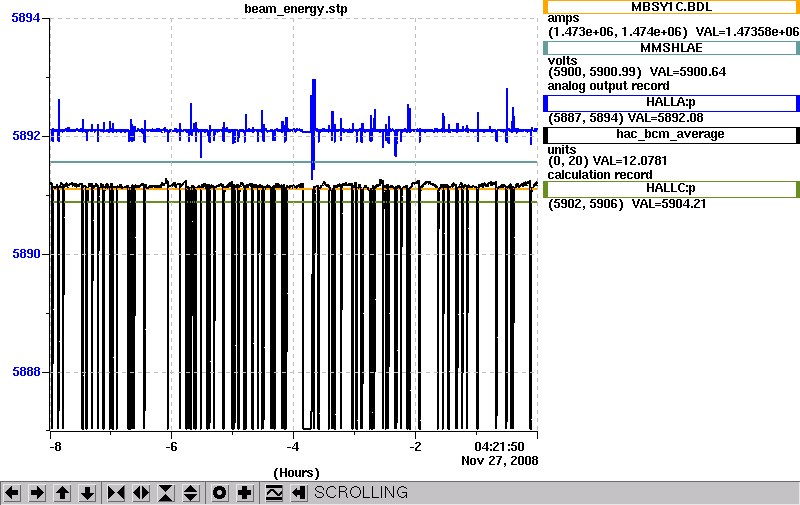The image size is (800, 505).
Task: Open the graph display mode icon
Action: point(274,493)
